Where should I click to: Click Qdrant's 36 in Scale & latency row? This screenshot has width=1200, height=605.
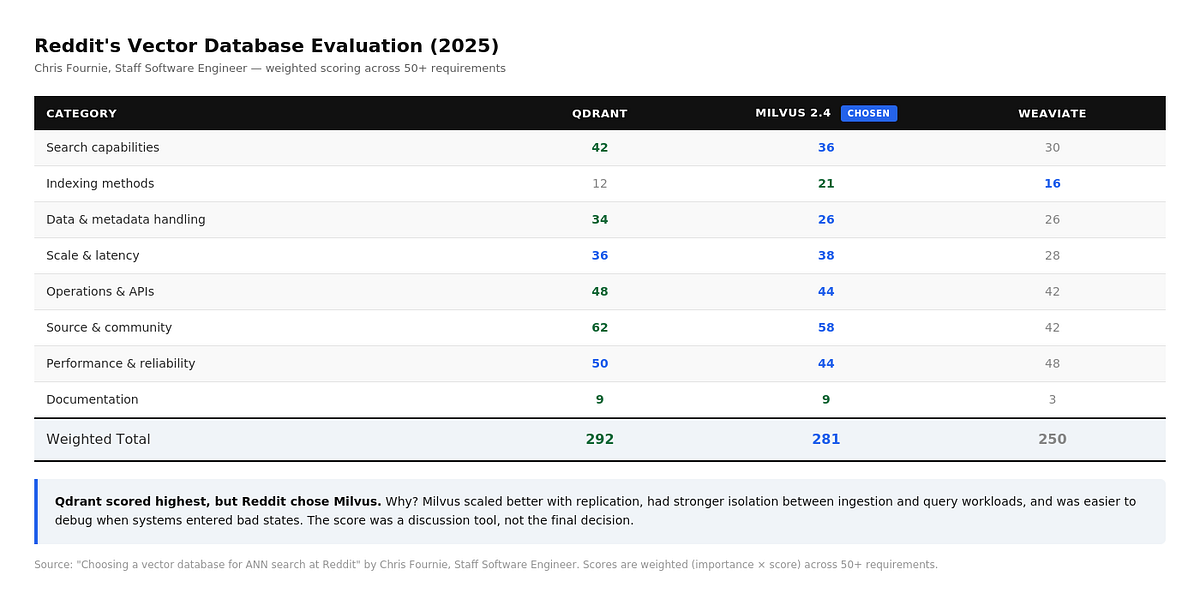click(600, 255)
